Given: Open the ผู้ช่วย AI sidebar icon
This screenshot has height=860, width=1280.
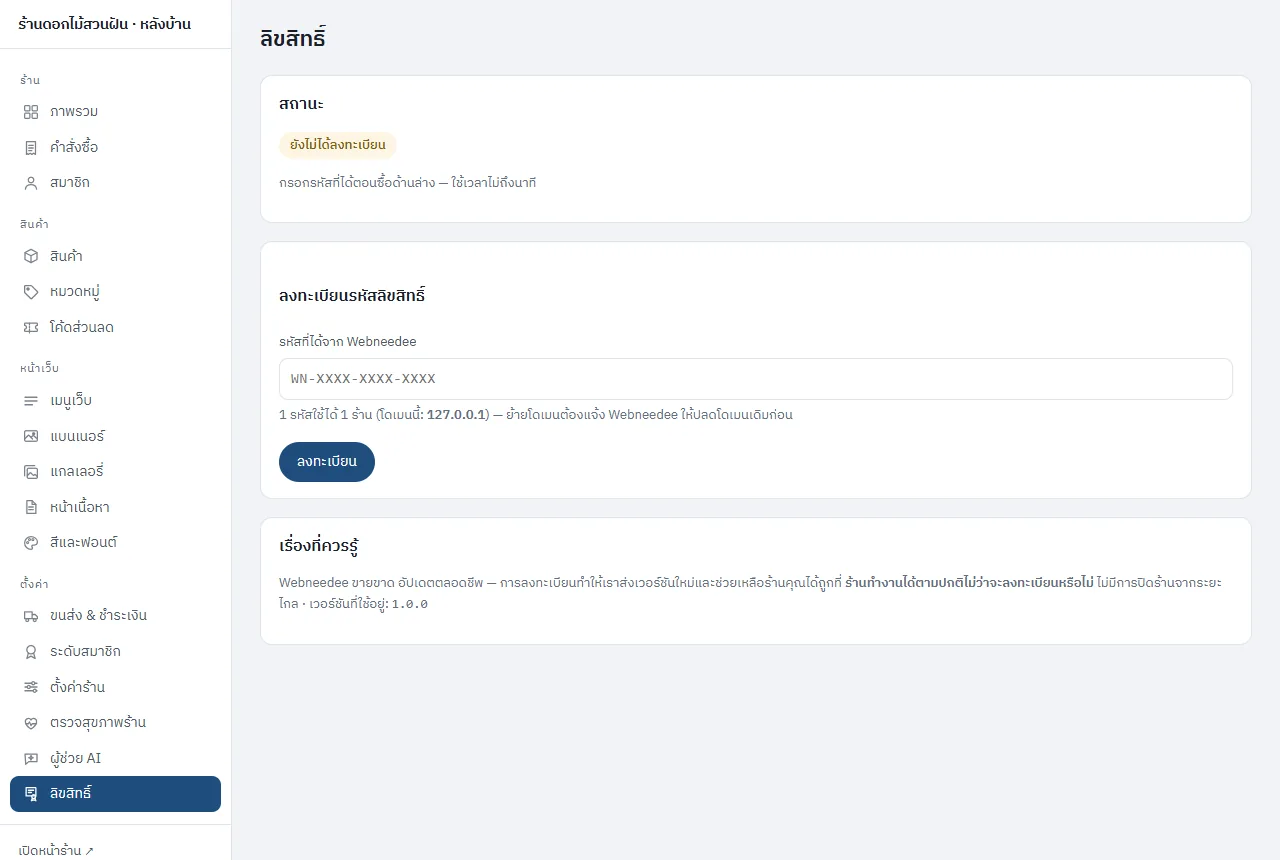Looking at the screenshot, I should (31, 758).
